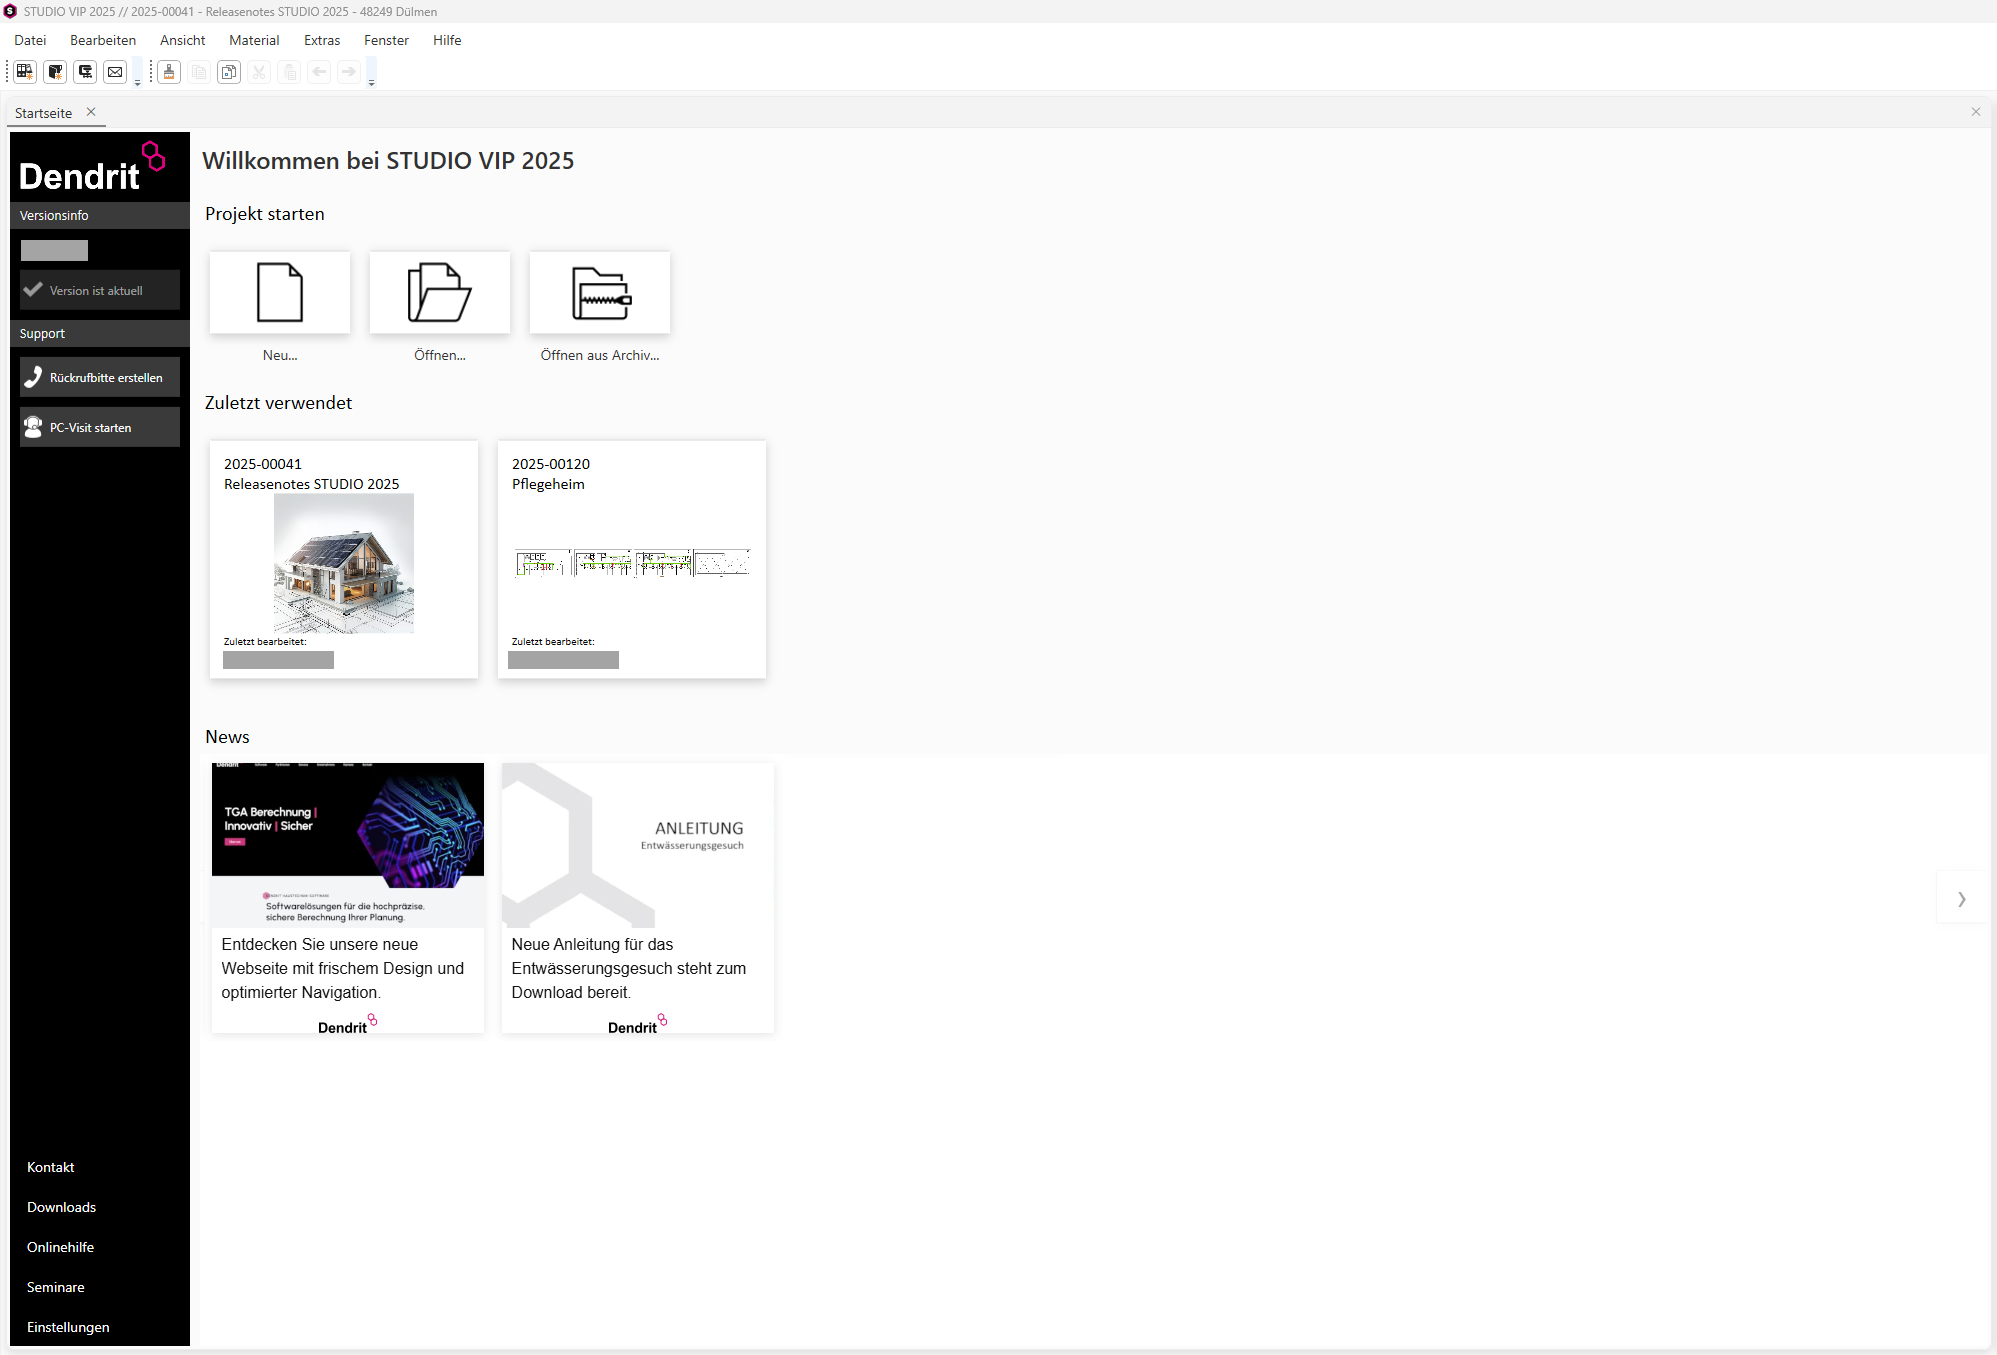1997x1355 pixels.
Task: Click the Versionsinfo section header
Action: [x=100, y=215]
